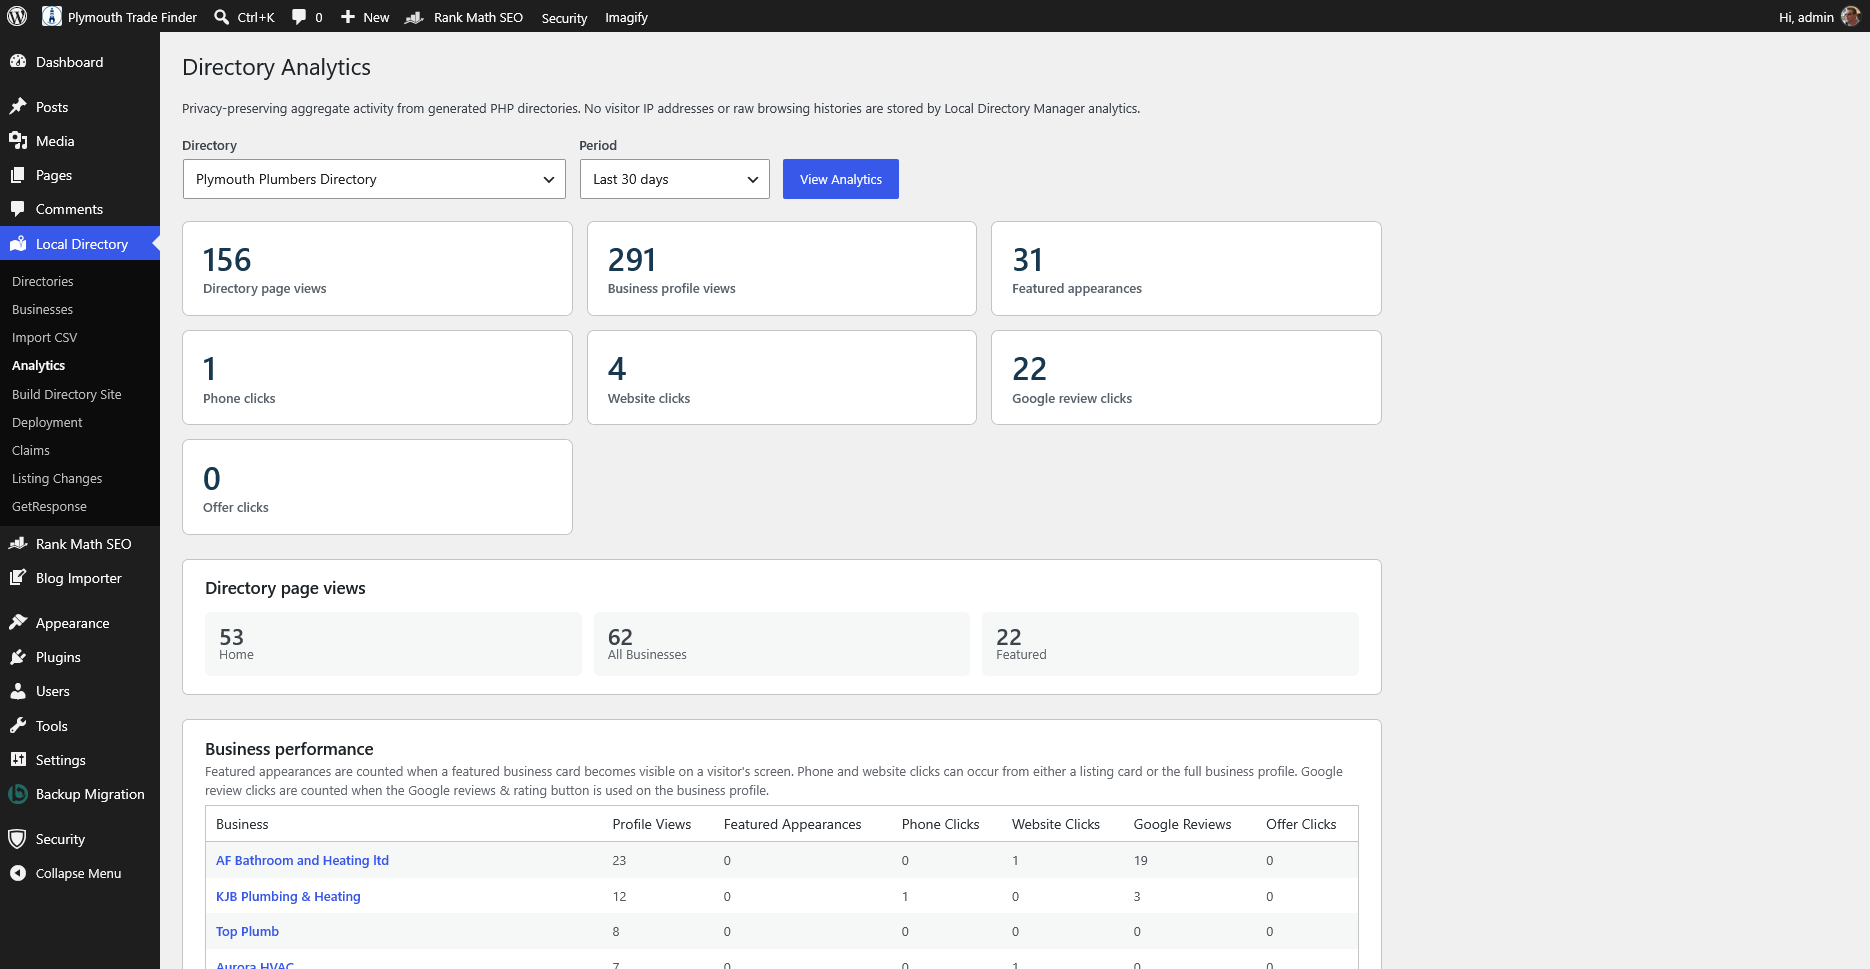Open the Top Plumb business link
Image resolution: width=1870 pixels, height=969 pixels.
pyautogui.click(x=247, y=931)
